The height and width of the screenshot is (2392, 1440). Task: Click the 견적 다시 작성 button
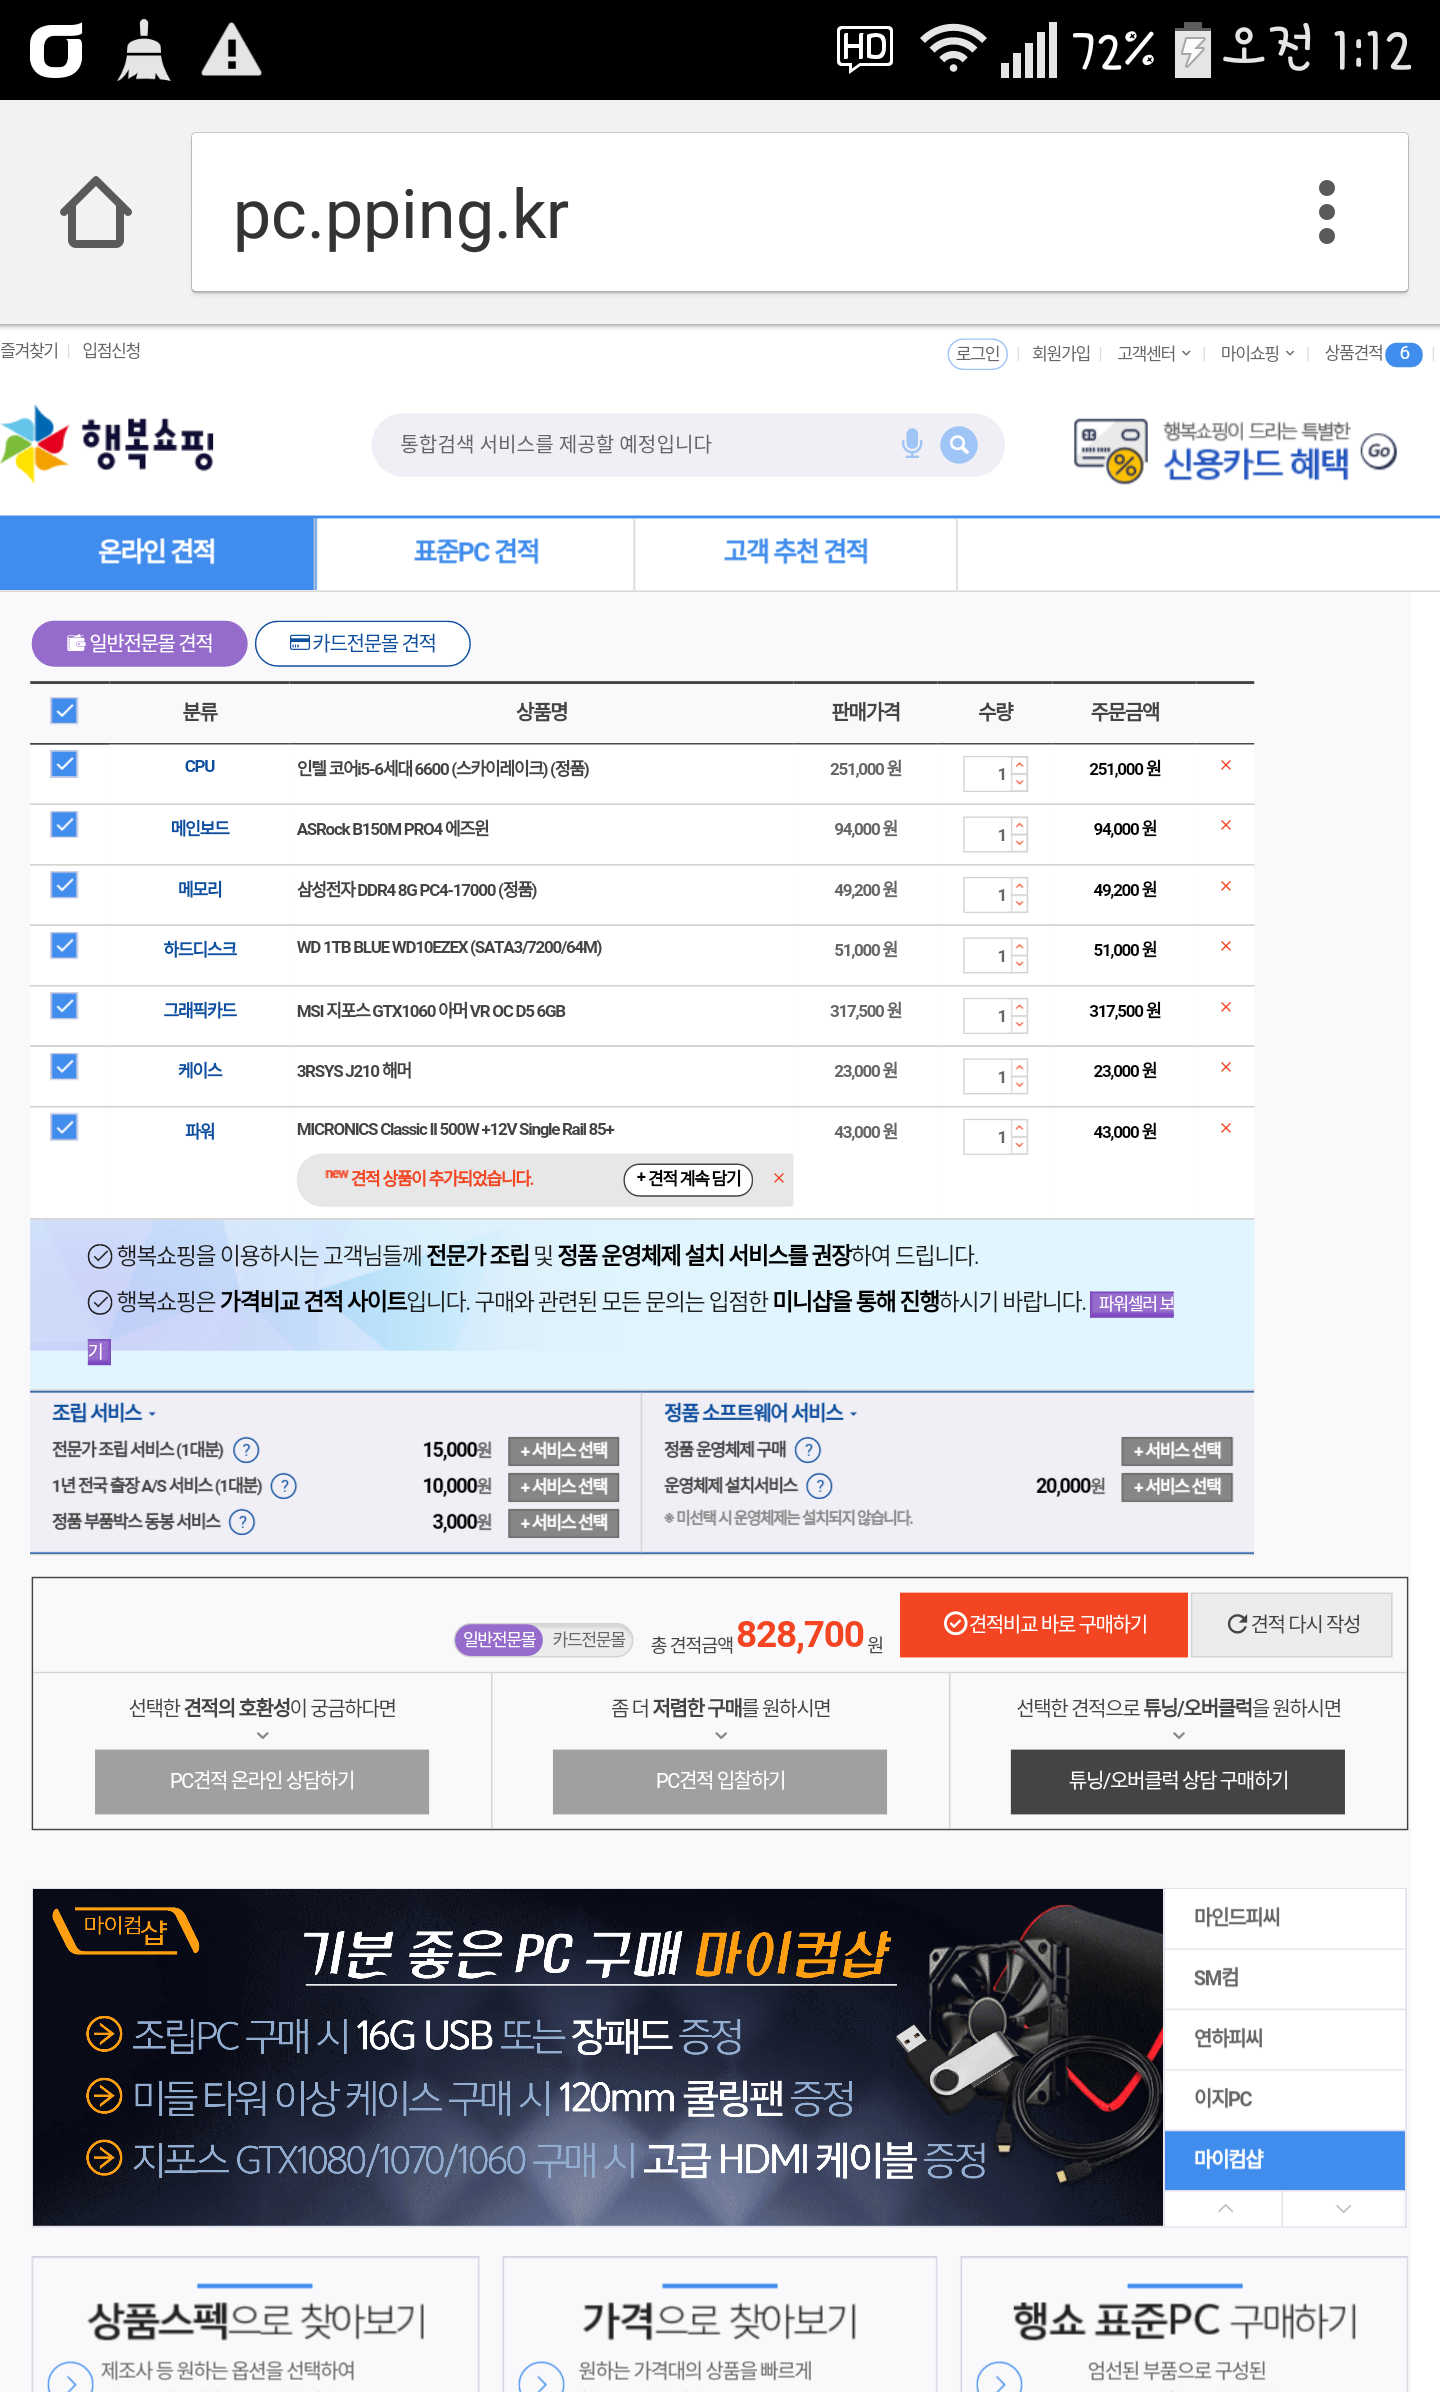pos(1292,1624)
